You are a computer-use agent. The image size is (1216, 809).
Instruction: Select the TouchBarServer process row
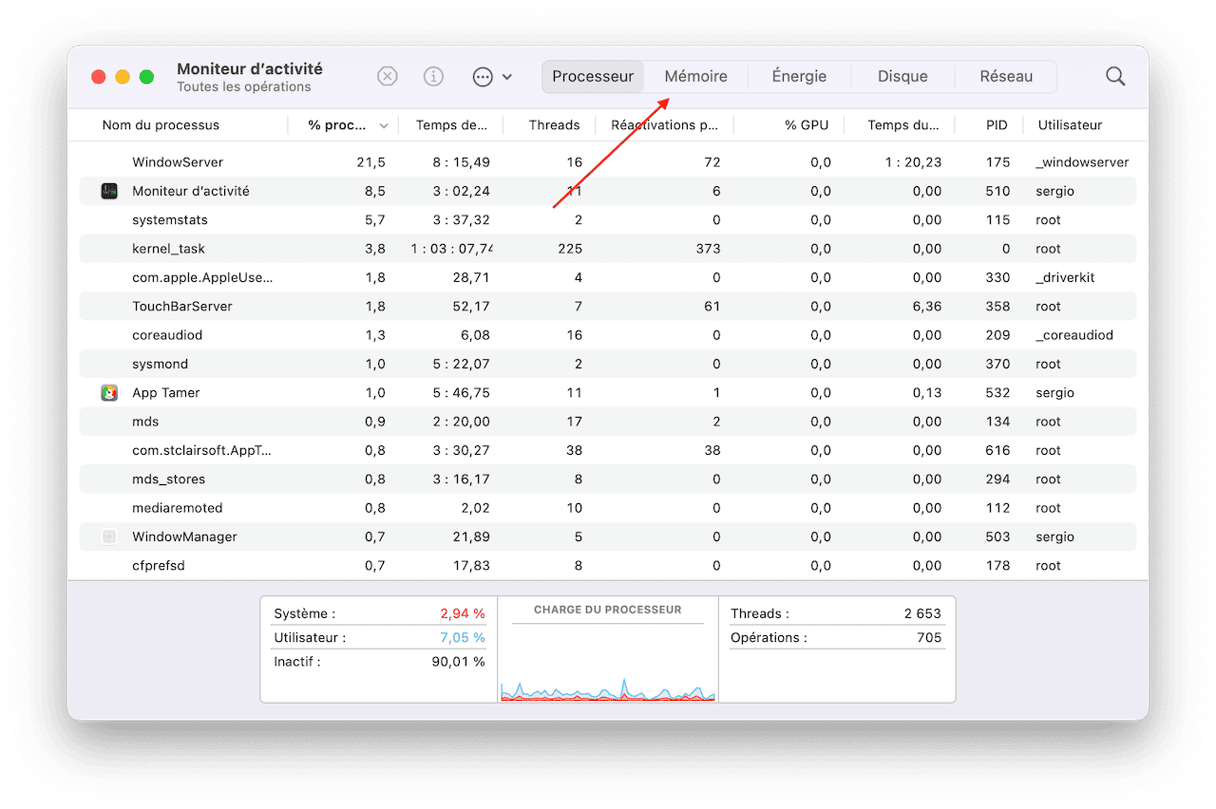click(608, 306)
